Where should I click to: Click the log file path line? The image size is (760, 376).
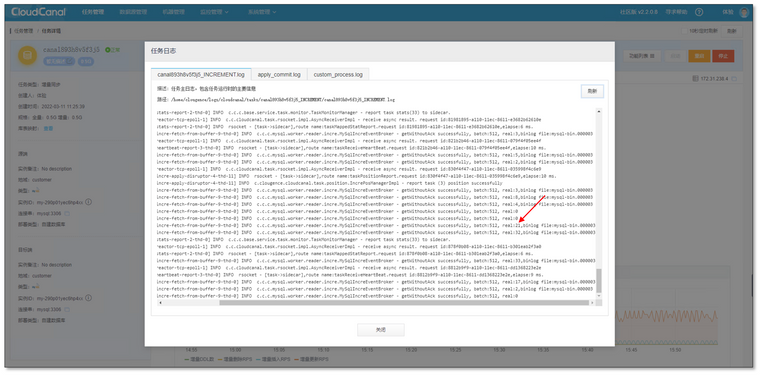point(275,99)
